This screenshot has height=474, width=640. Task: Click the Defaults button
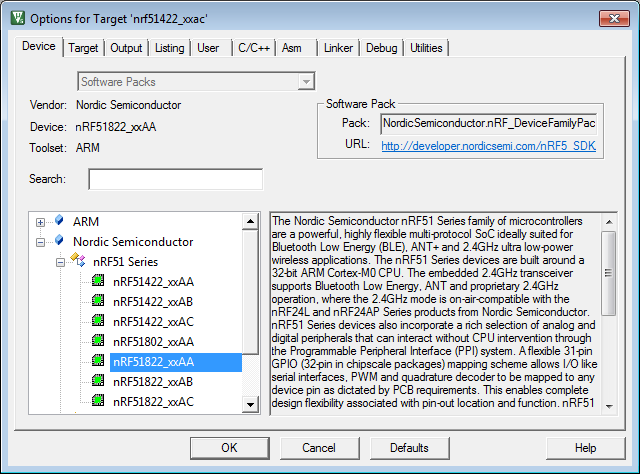(x=409, y=448)
